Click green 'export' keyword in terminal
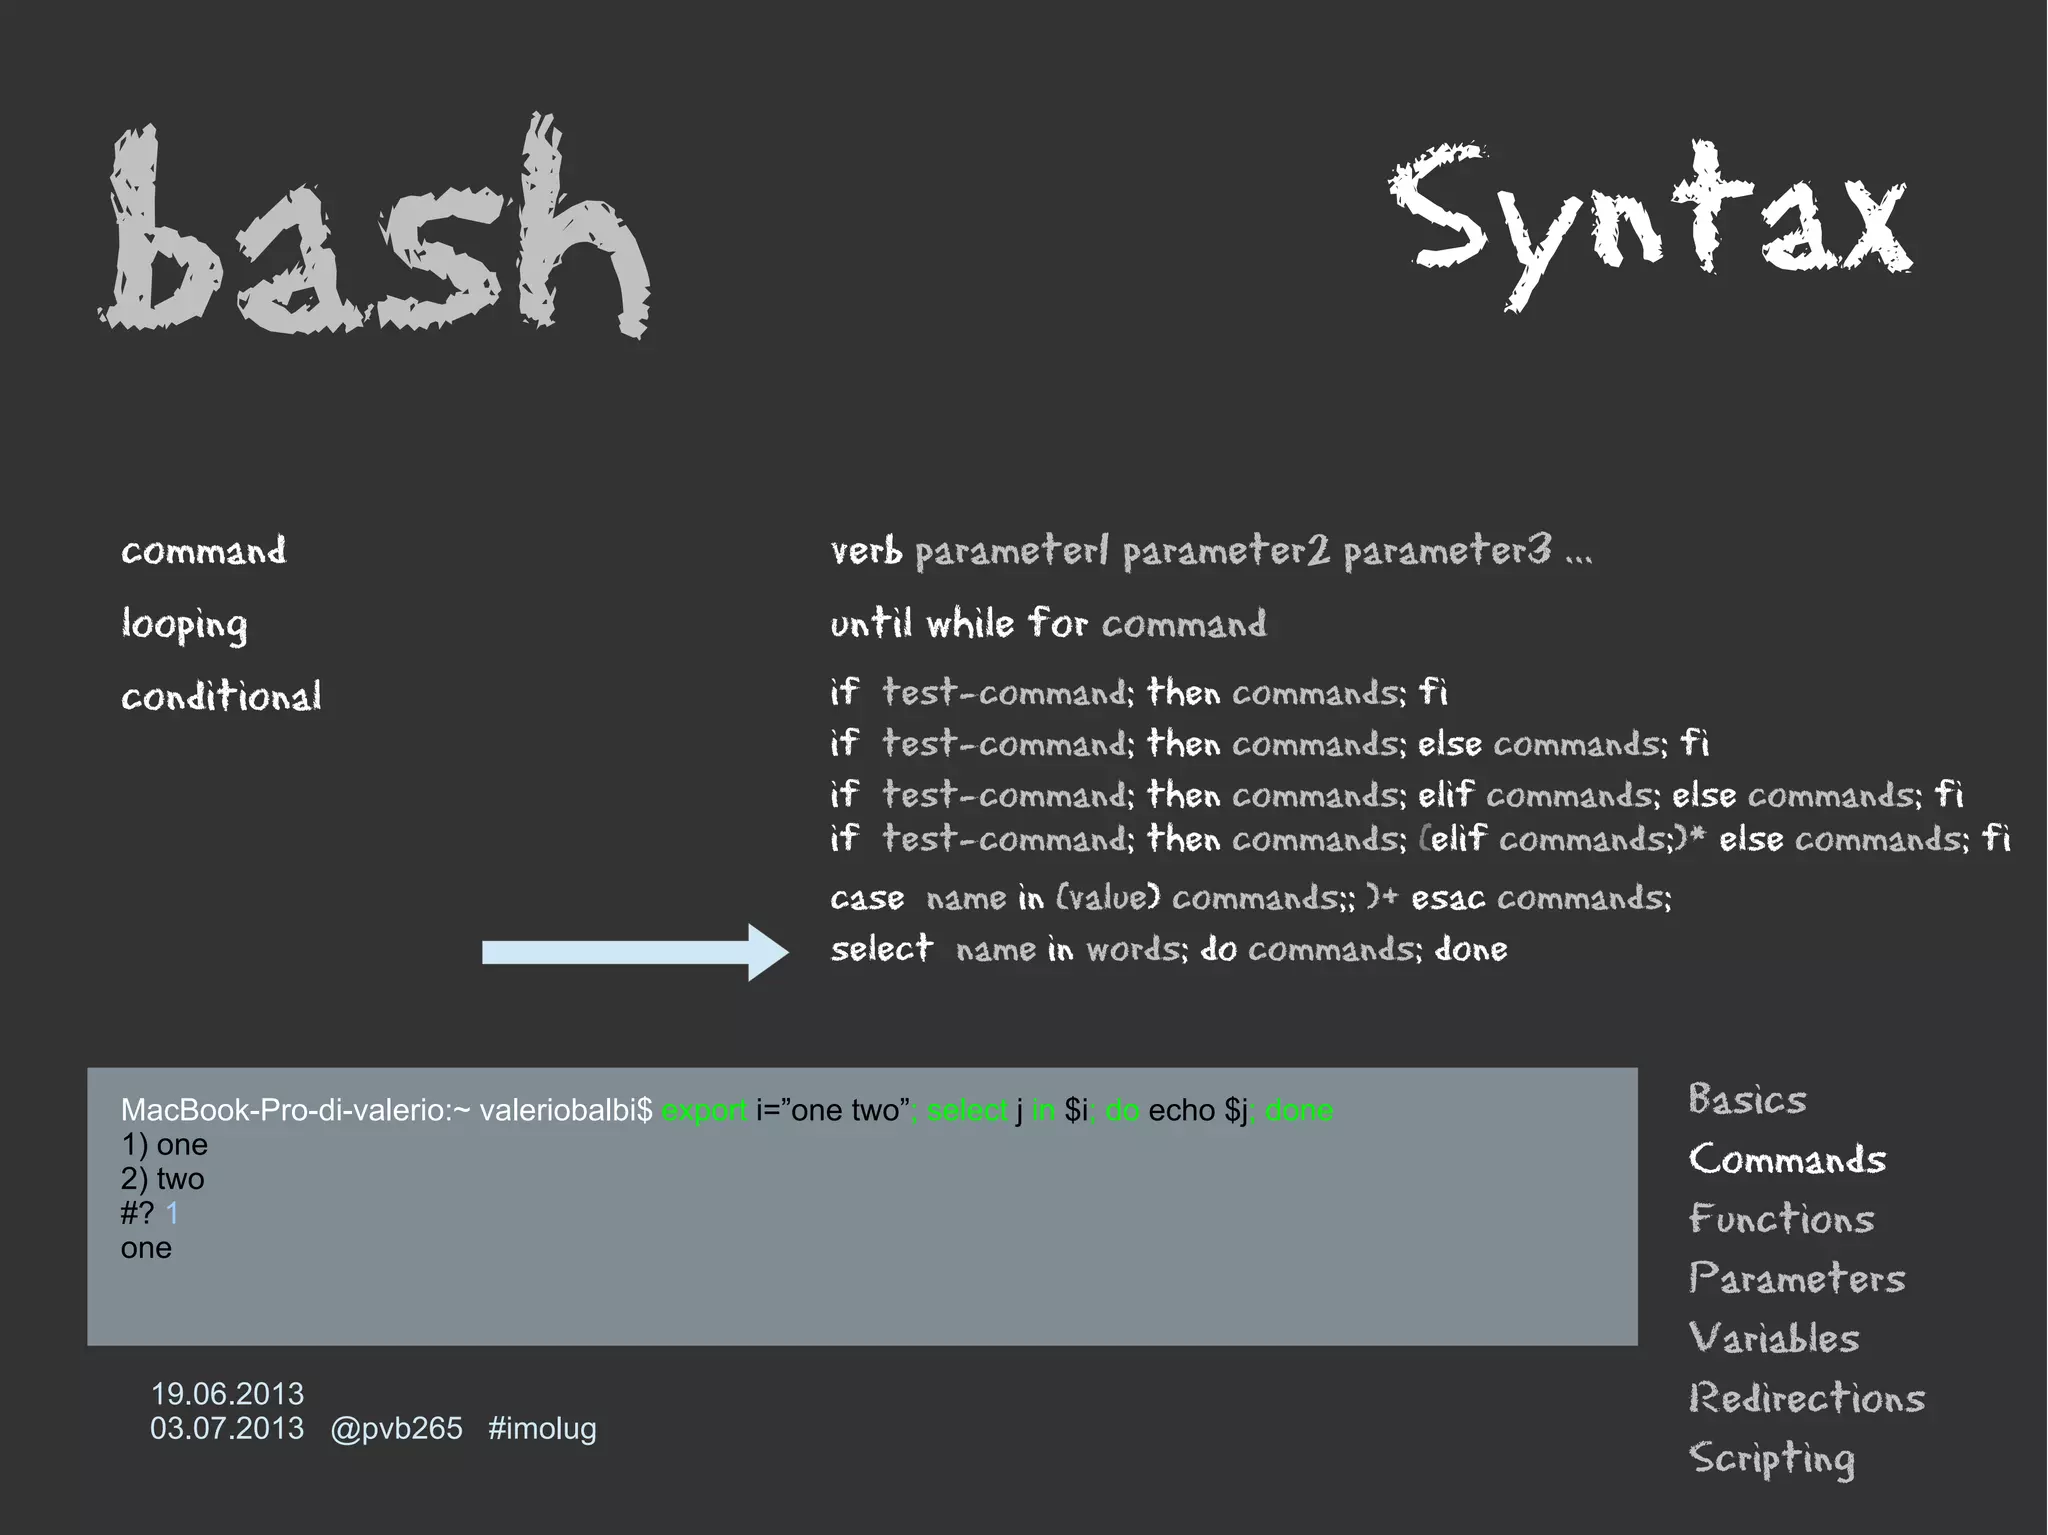Image resolution: width=2048 pixels, height=1535 pixels. click(x=704, y=1110)
